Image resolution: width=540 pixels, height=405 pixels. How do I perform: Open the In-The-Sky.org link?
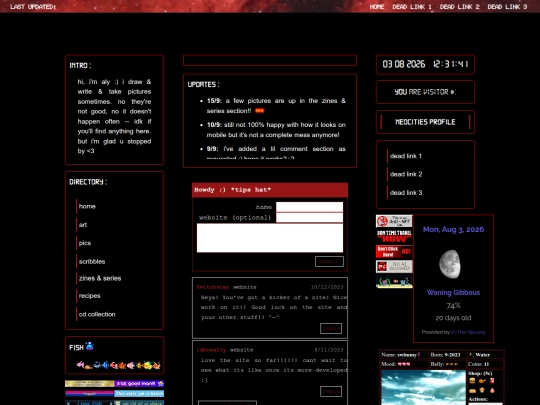(468, 332)
